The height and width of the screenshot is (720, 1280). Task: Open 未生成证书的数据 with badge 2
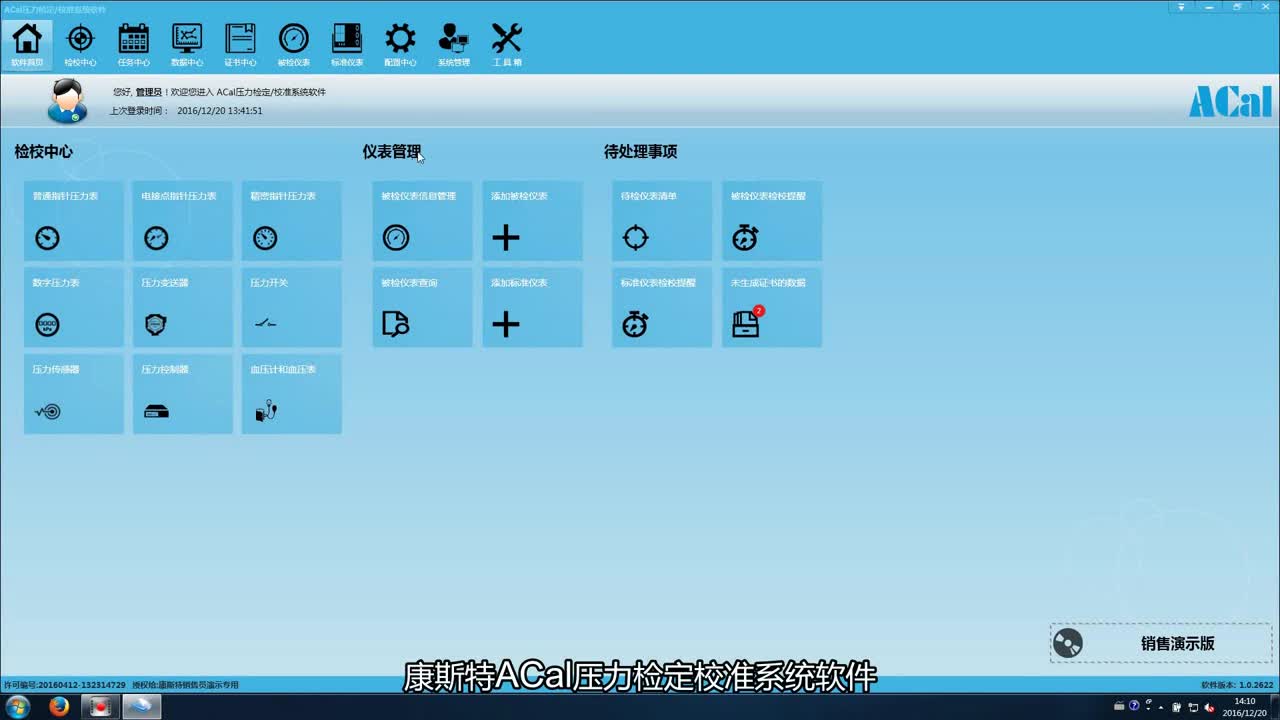click(771, 307)
